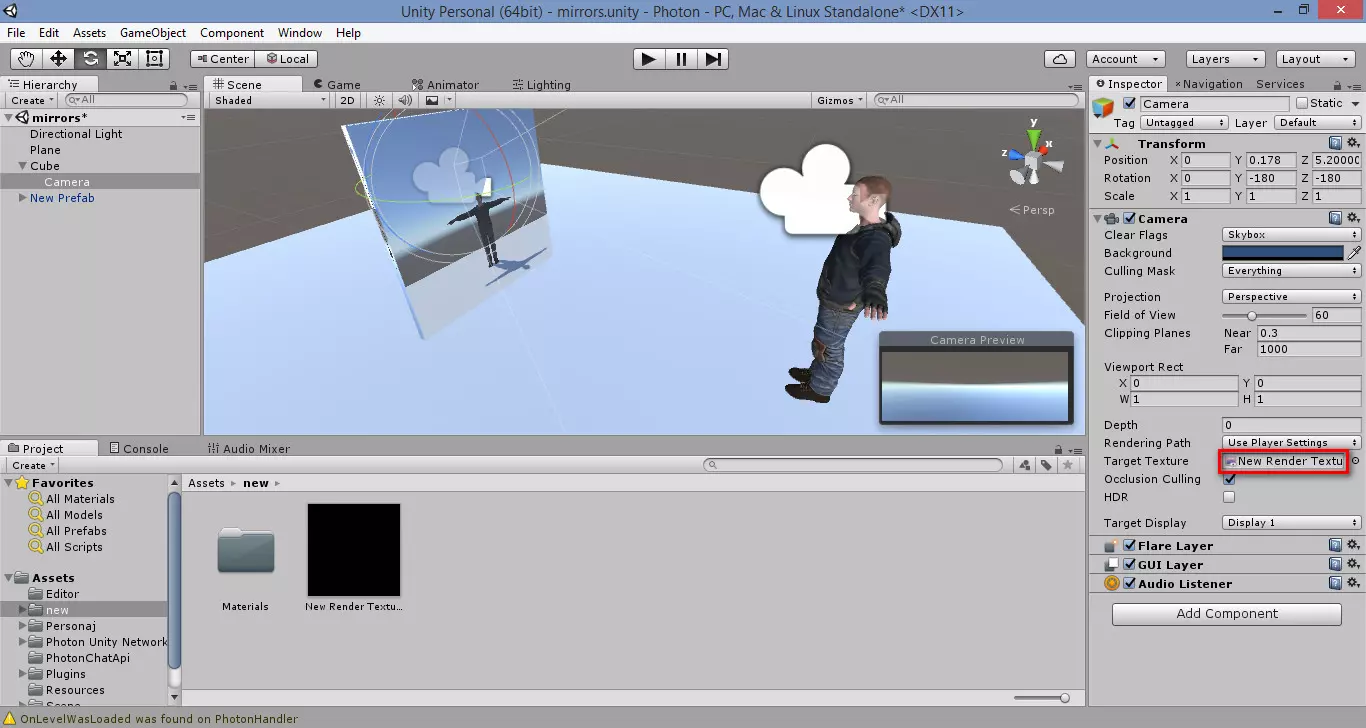Toggle the Static checkbox
This screenshot has height=728, width=1366.
tap(1302, 103)
